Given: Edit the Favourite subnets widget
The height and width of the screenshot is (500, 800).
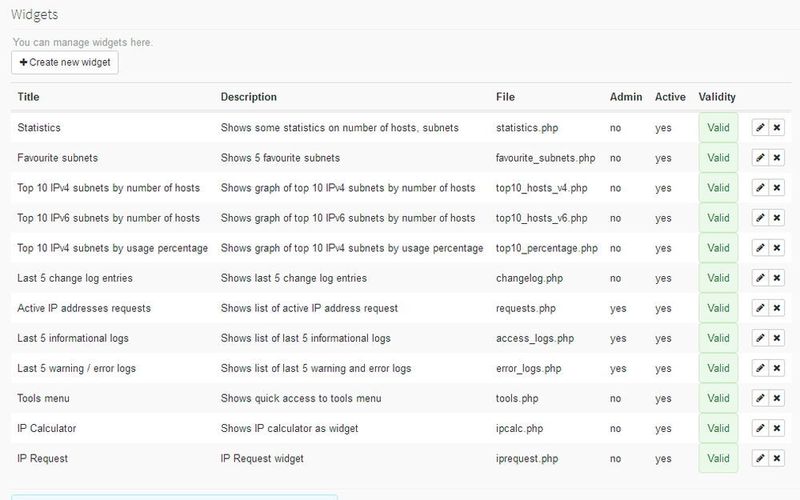Looking at the screenshot, I should (x=760, y=158).
